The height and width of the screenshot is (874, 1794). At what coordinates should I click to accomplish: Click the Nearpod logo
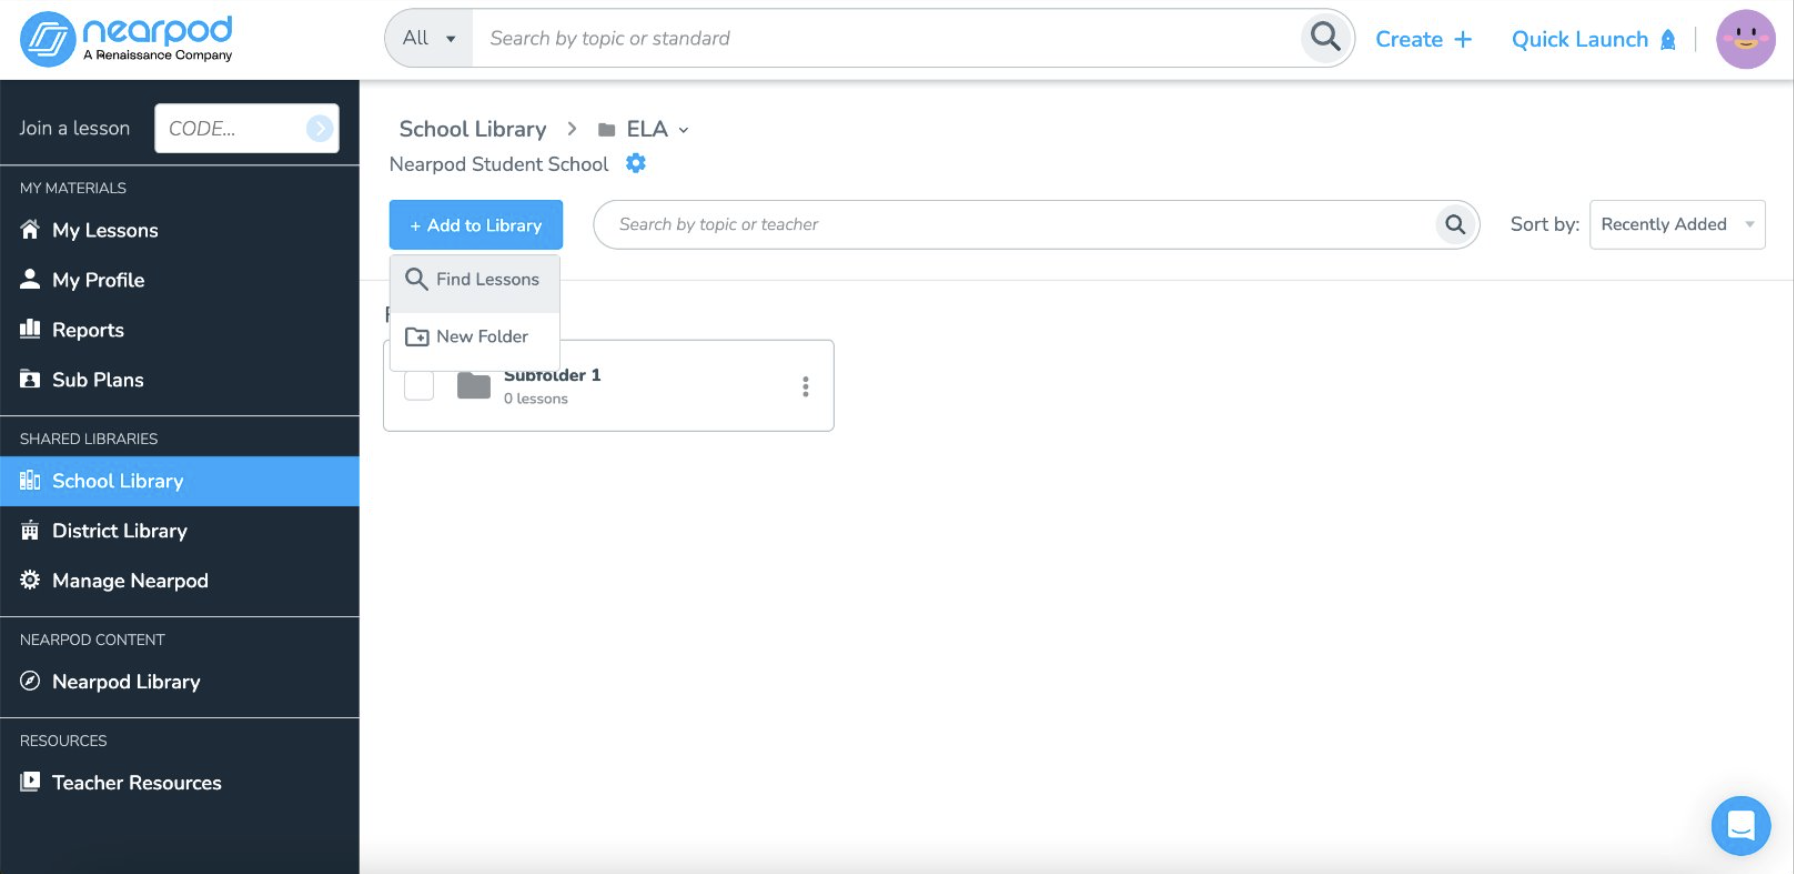pos(127,39)
